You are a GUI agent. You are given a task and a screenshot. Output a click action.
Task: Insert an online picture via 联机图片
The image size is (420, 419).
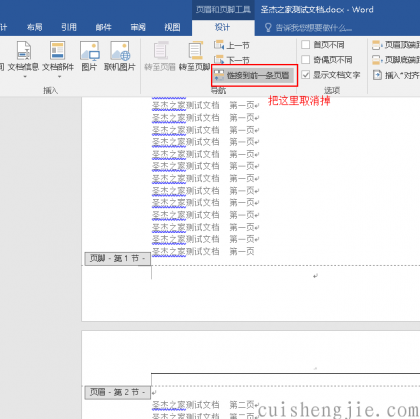120,51
